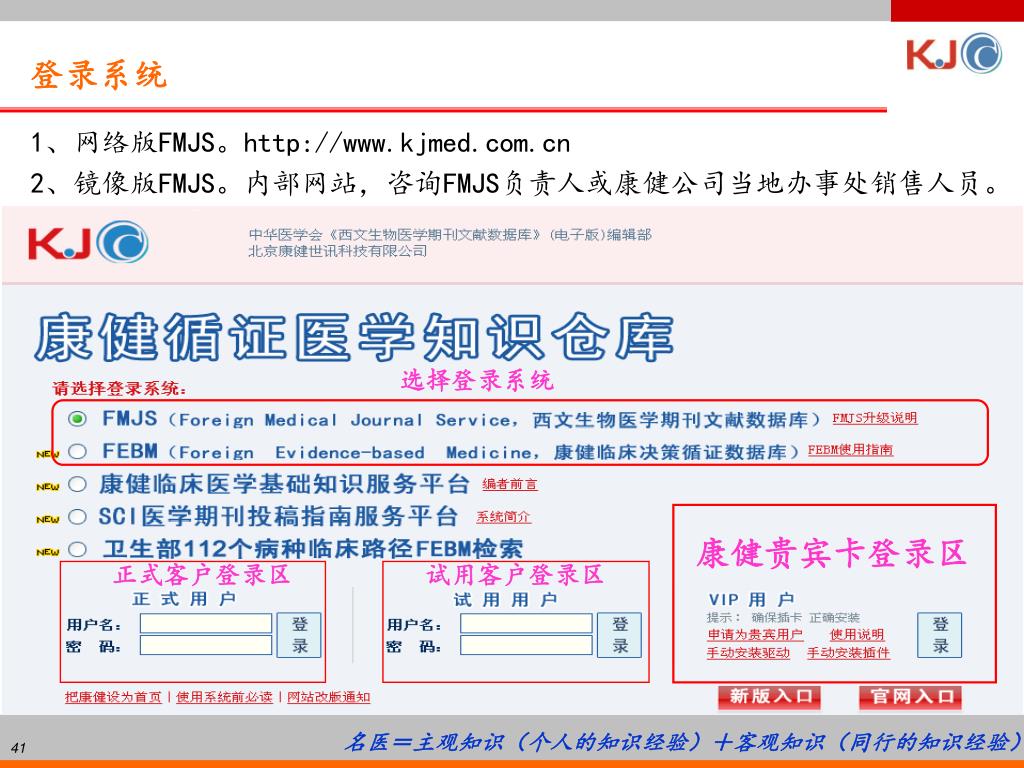
Task: Open 申请为贵宾用户 link
Action: (755, 635)
